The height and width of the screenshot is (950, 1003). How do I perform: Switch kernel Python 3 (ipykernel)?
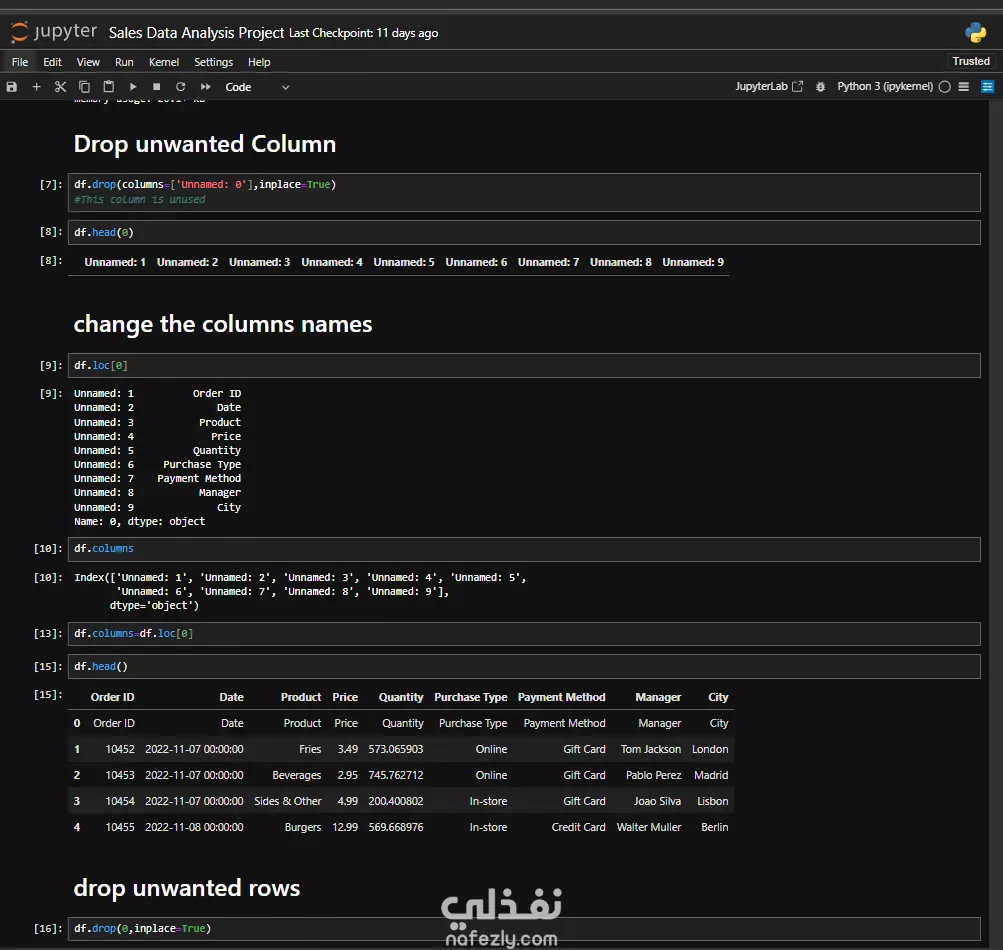point(885,86)
